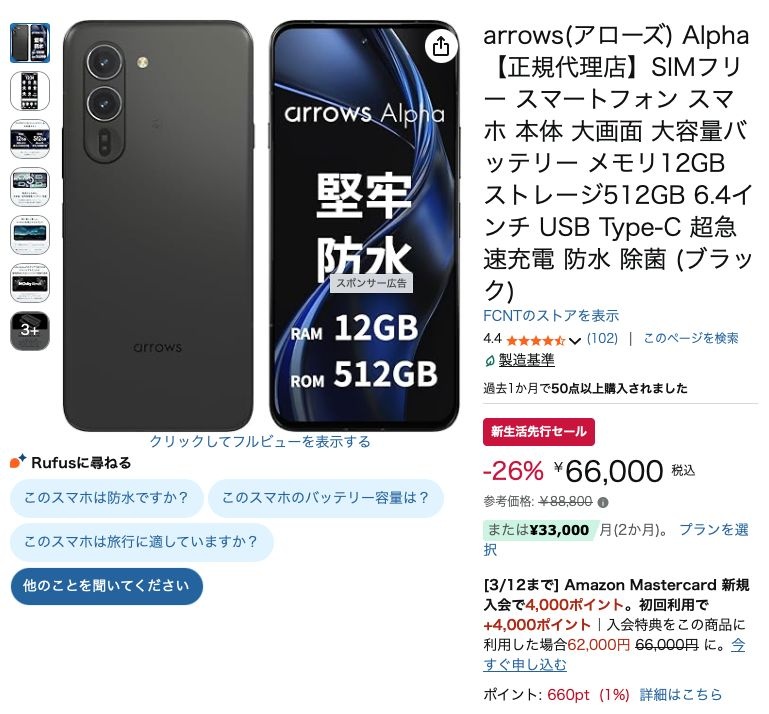Select the fourth product thumbnail
This screenshot has height=714, width=769.
point(30,187)
